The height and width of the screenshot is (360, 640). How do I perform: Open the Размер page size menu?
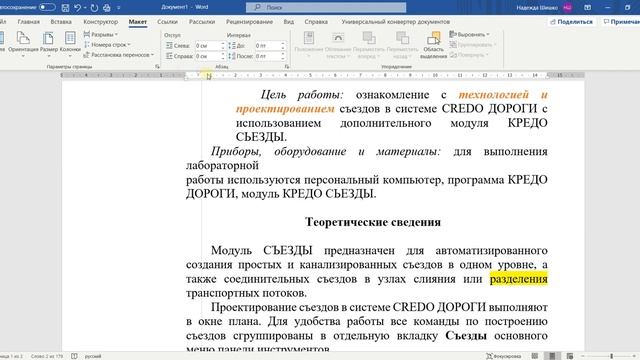tap(49, 43)
